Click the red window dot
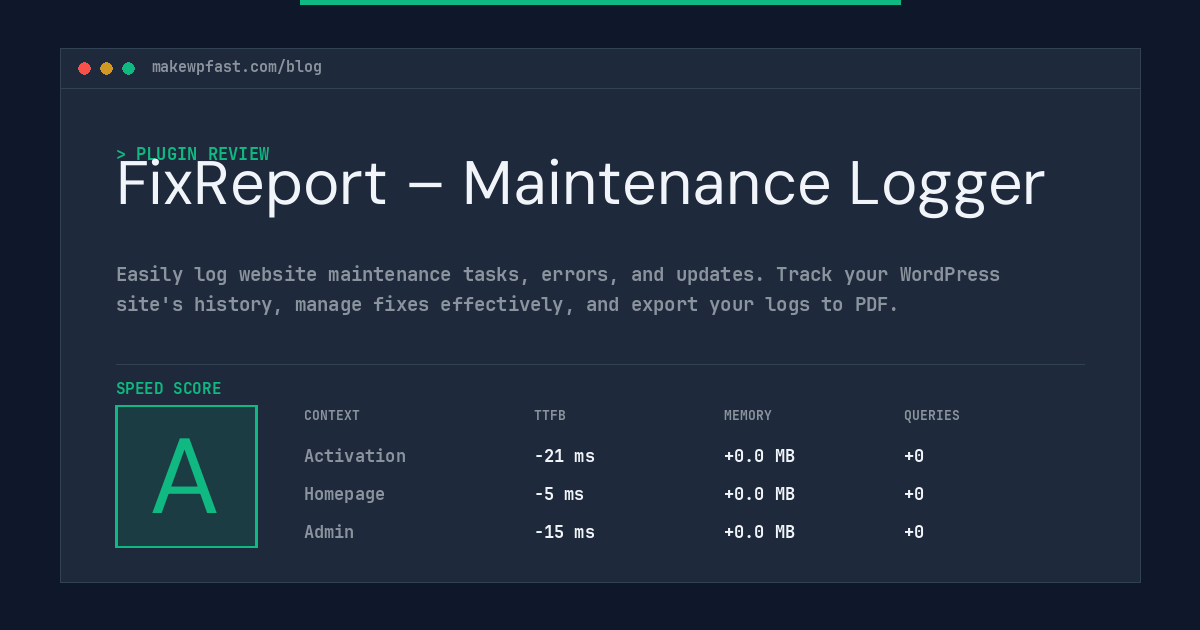The image size is (1200, 630). pos(84,68)
